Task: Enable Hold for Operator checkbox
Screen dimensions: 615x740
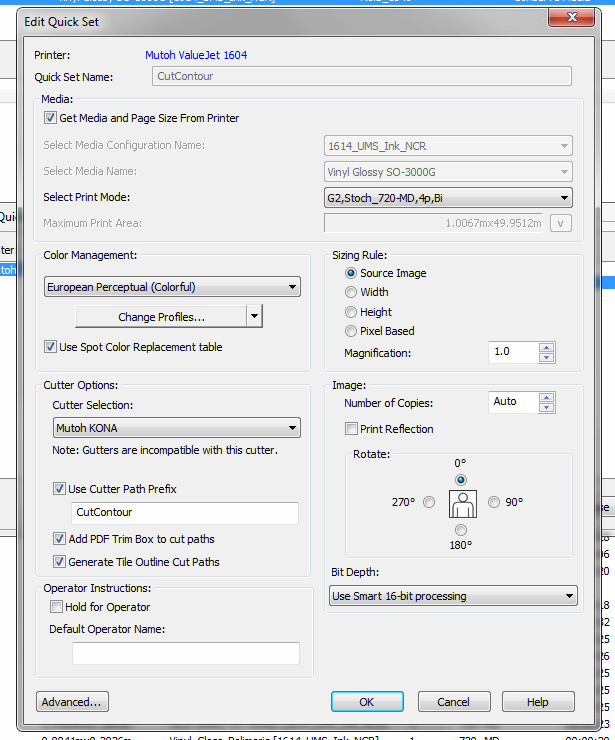Action: tap(56, 606)
